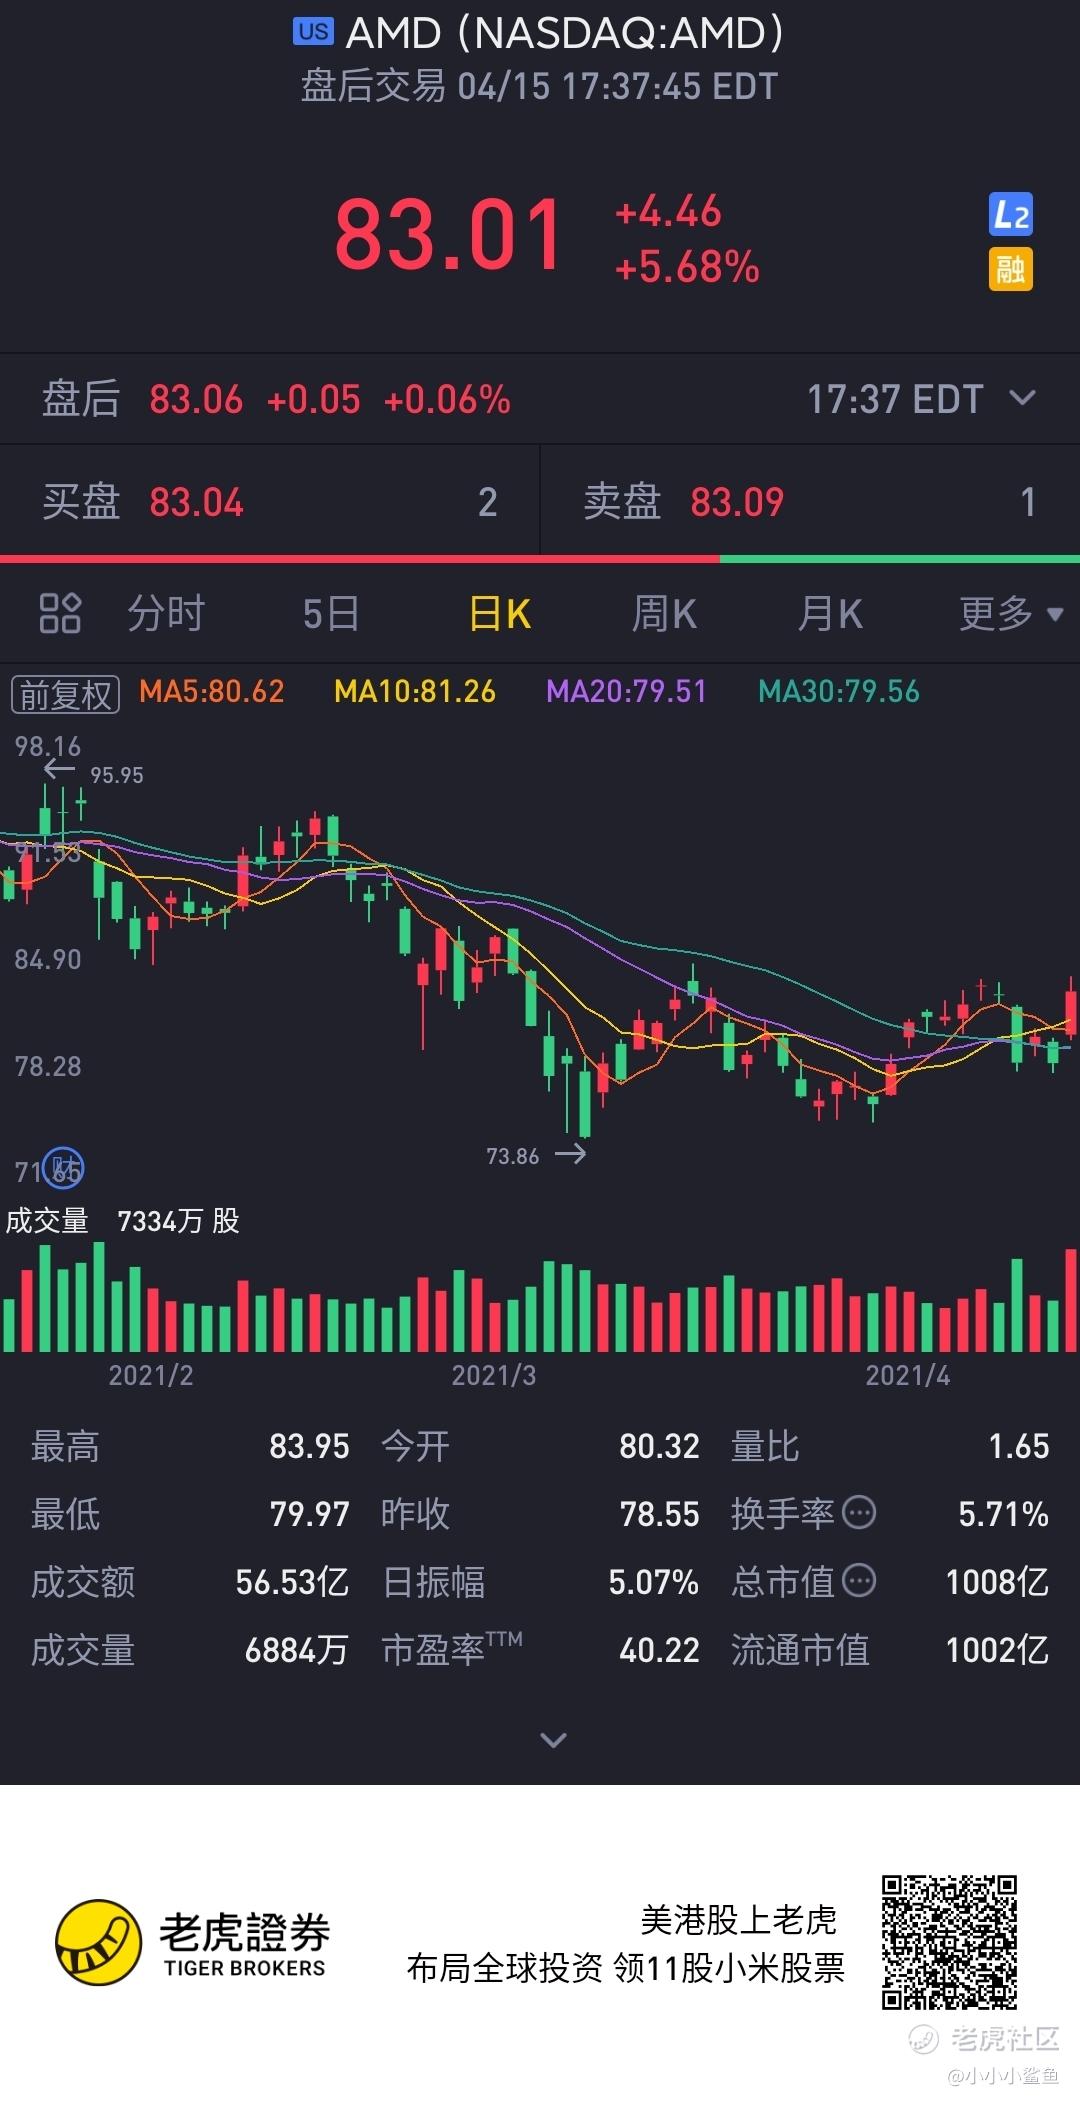1080x2101 pixels.
Task: Tap the AMD (NASDAQ:AMD) title
Action: point(564,33)
